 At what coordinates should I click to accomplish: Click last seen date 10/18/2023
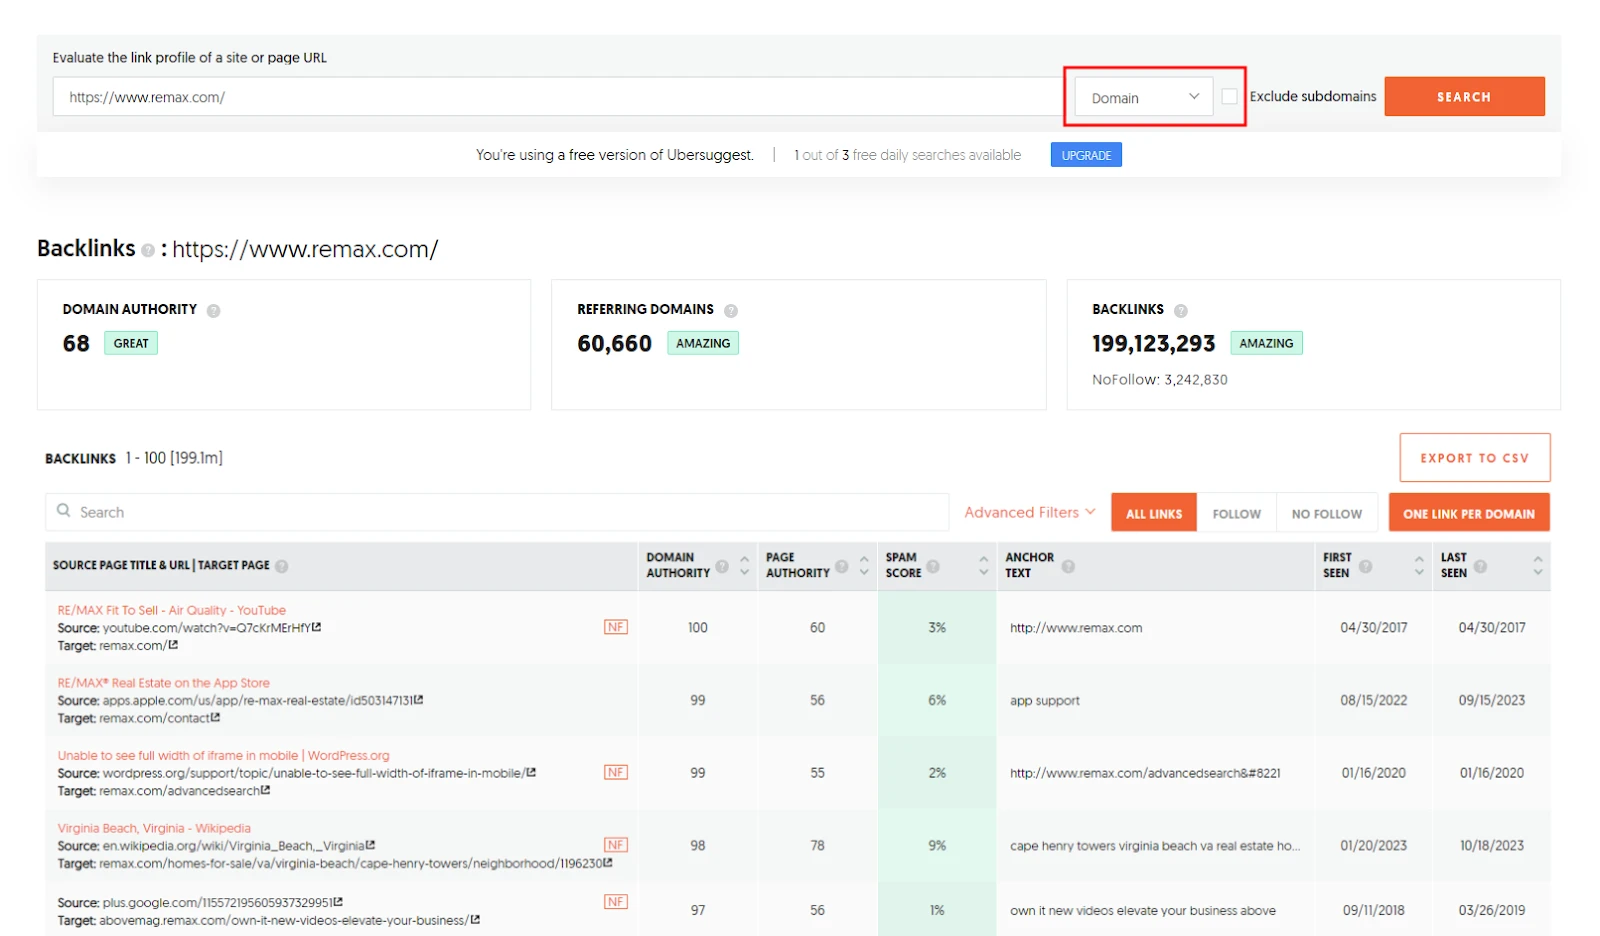click(x=1492, y=845)
